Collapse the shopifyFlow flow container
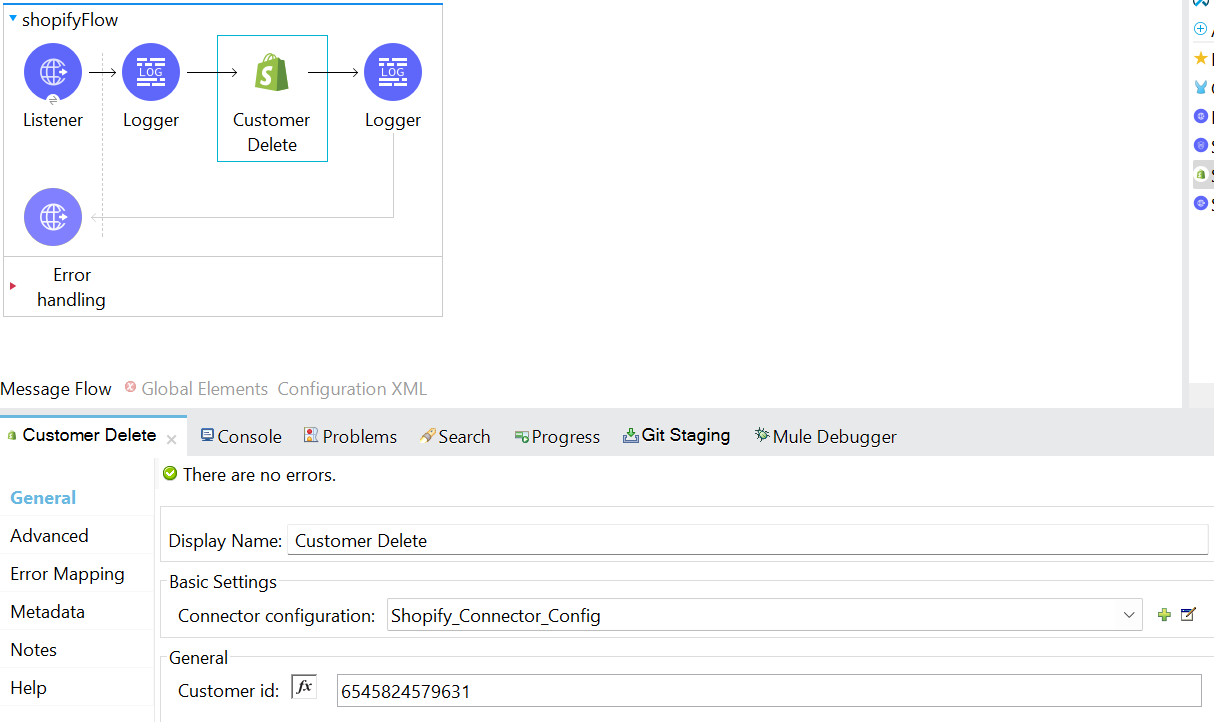This screenshot has width=1214, height=722. click(13, 19)
